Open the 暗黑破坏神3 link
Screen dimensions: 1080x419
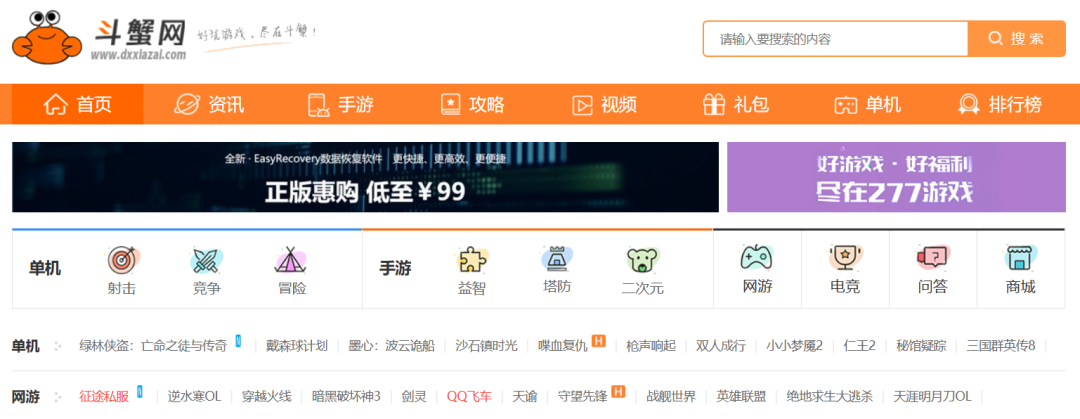(x=346, y=397)
